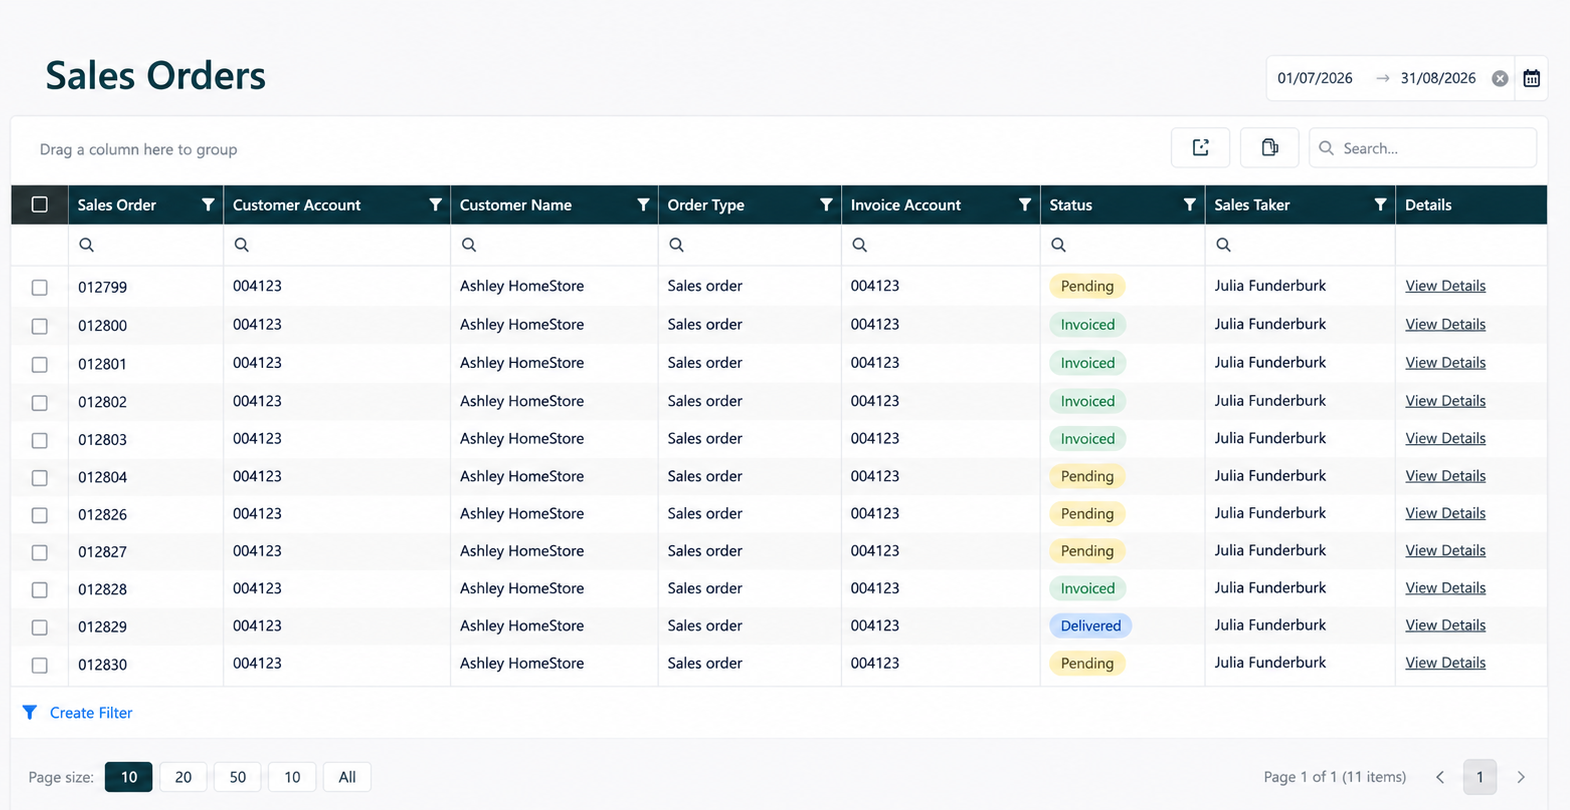Image resolution: width=1570 pixels, height=810 pixels.
Task: Focus the Search input field
Action: pos(1423,148)
